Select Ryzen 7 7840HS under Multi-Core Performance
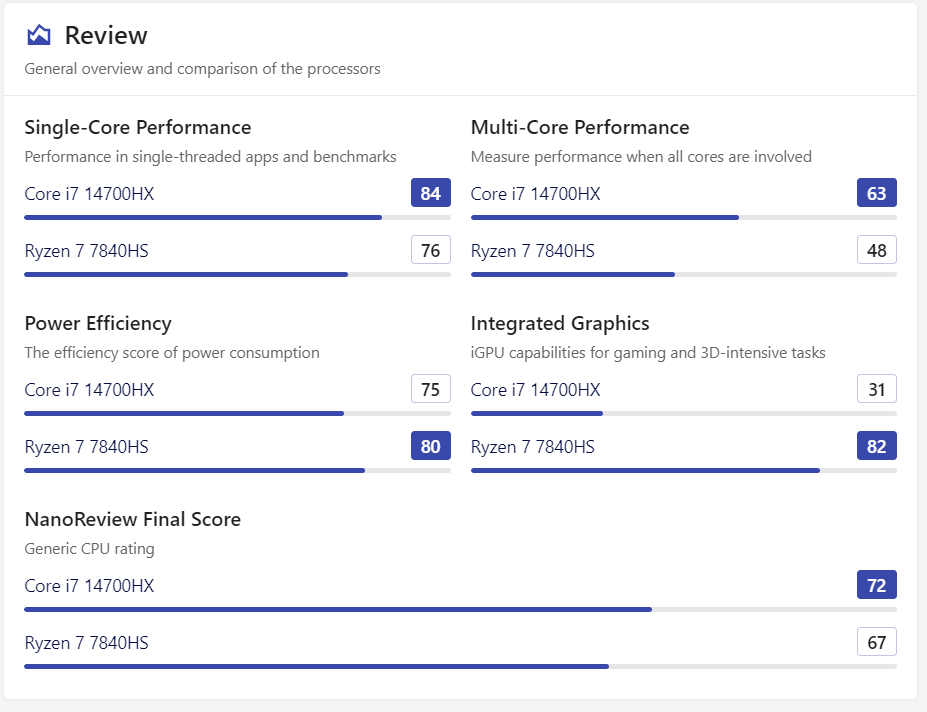 532,251
